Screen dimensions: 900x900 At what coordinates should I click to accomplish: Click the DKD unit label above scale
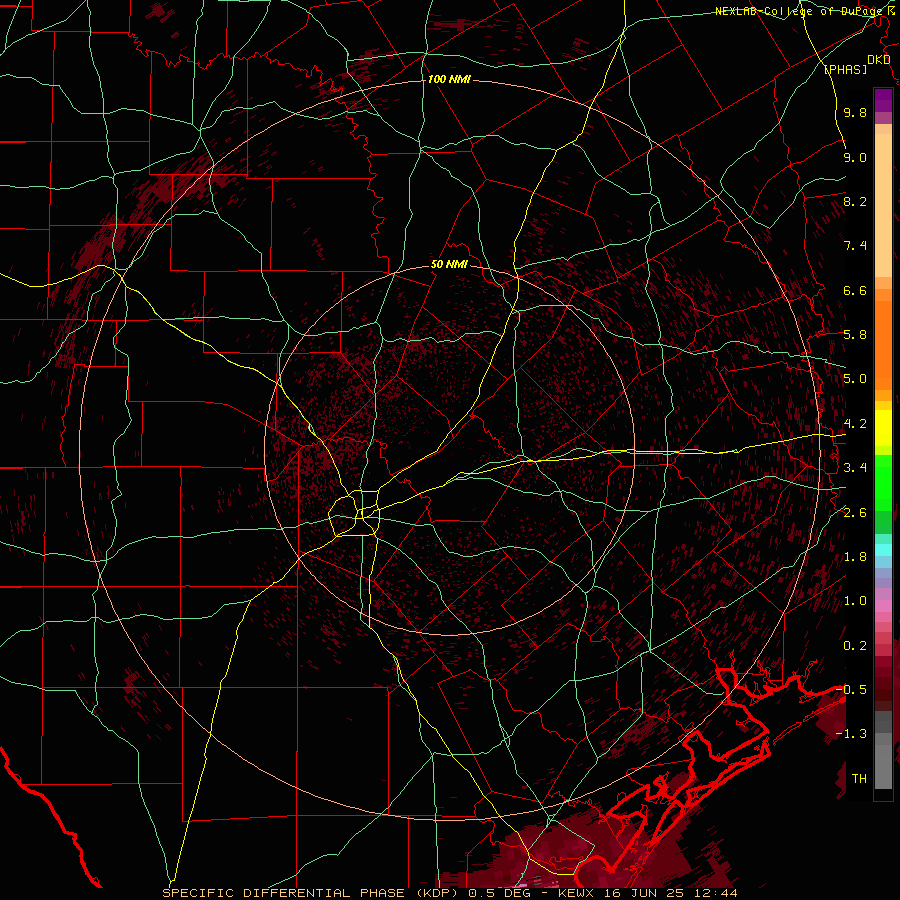click(879, 60)
